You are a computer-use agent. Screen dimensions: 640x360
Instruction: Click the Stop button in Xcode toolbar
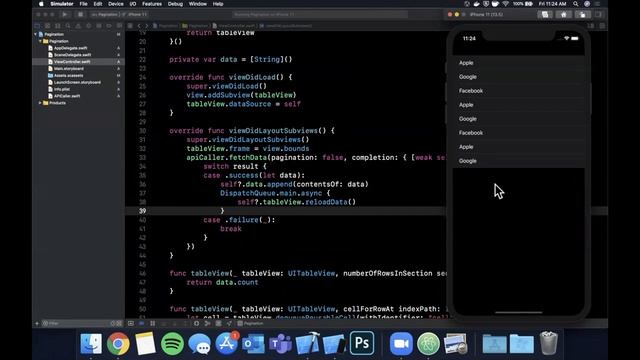pos(80,15)
